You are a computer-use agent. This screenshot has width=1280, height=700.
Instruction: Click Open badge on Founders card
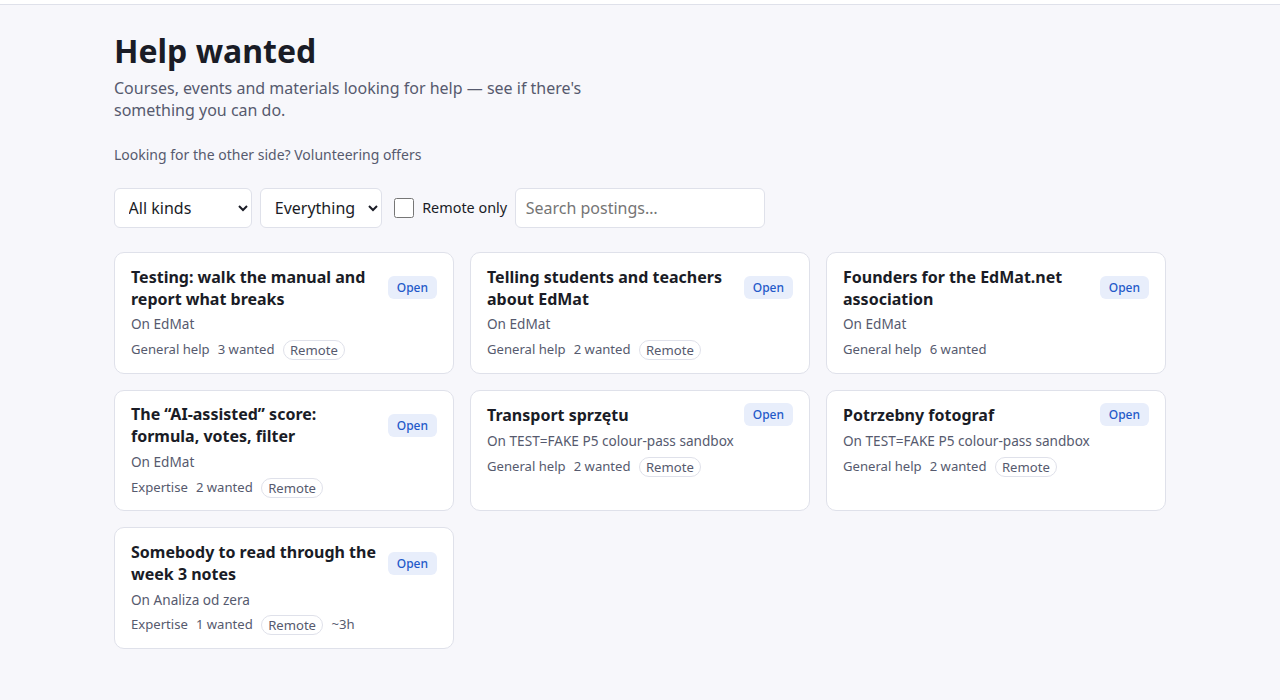tap(1124, 288)
